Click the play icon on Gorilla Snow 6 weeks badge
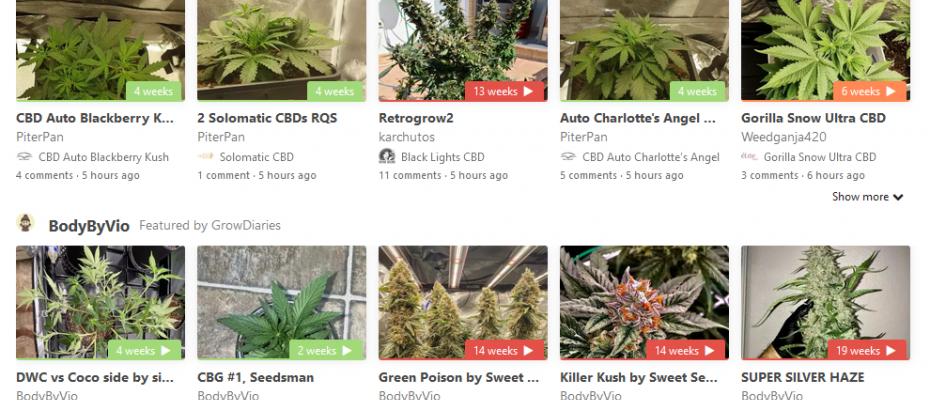This screenshot has width=930, height=400. click(890, 91)
